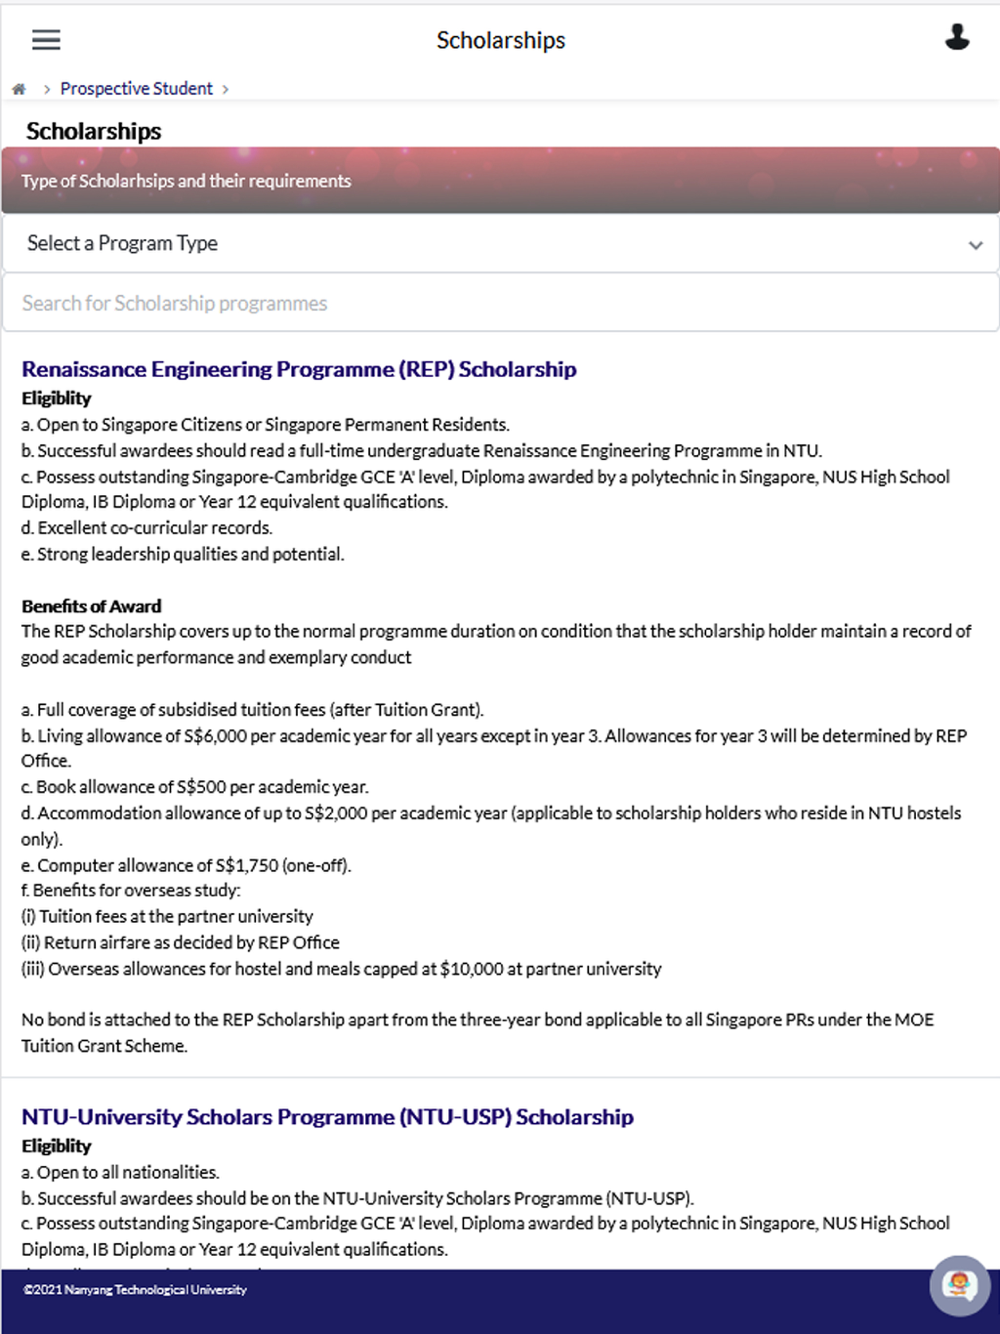Click the program type dropdown arrow

[975, 245]
